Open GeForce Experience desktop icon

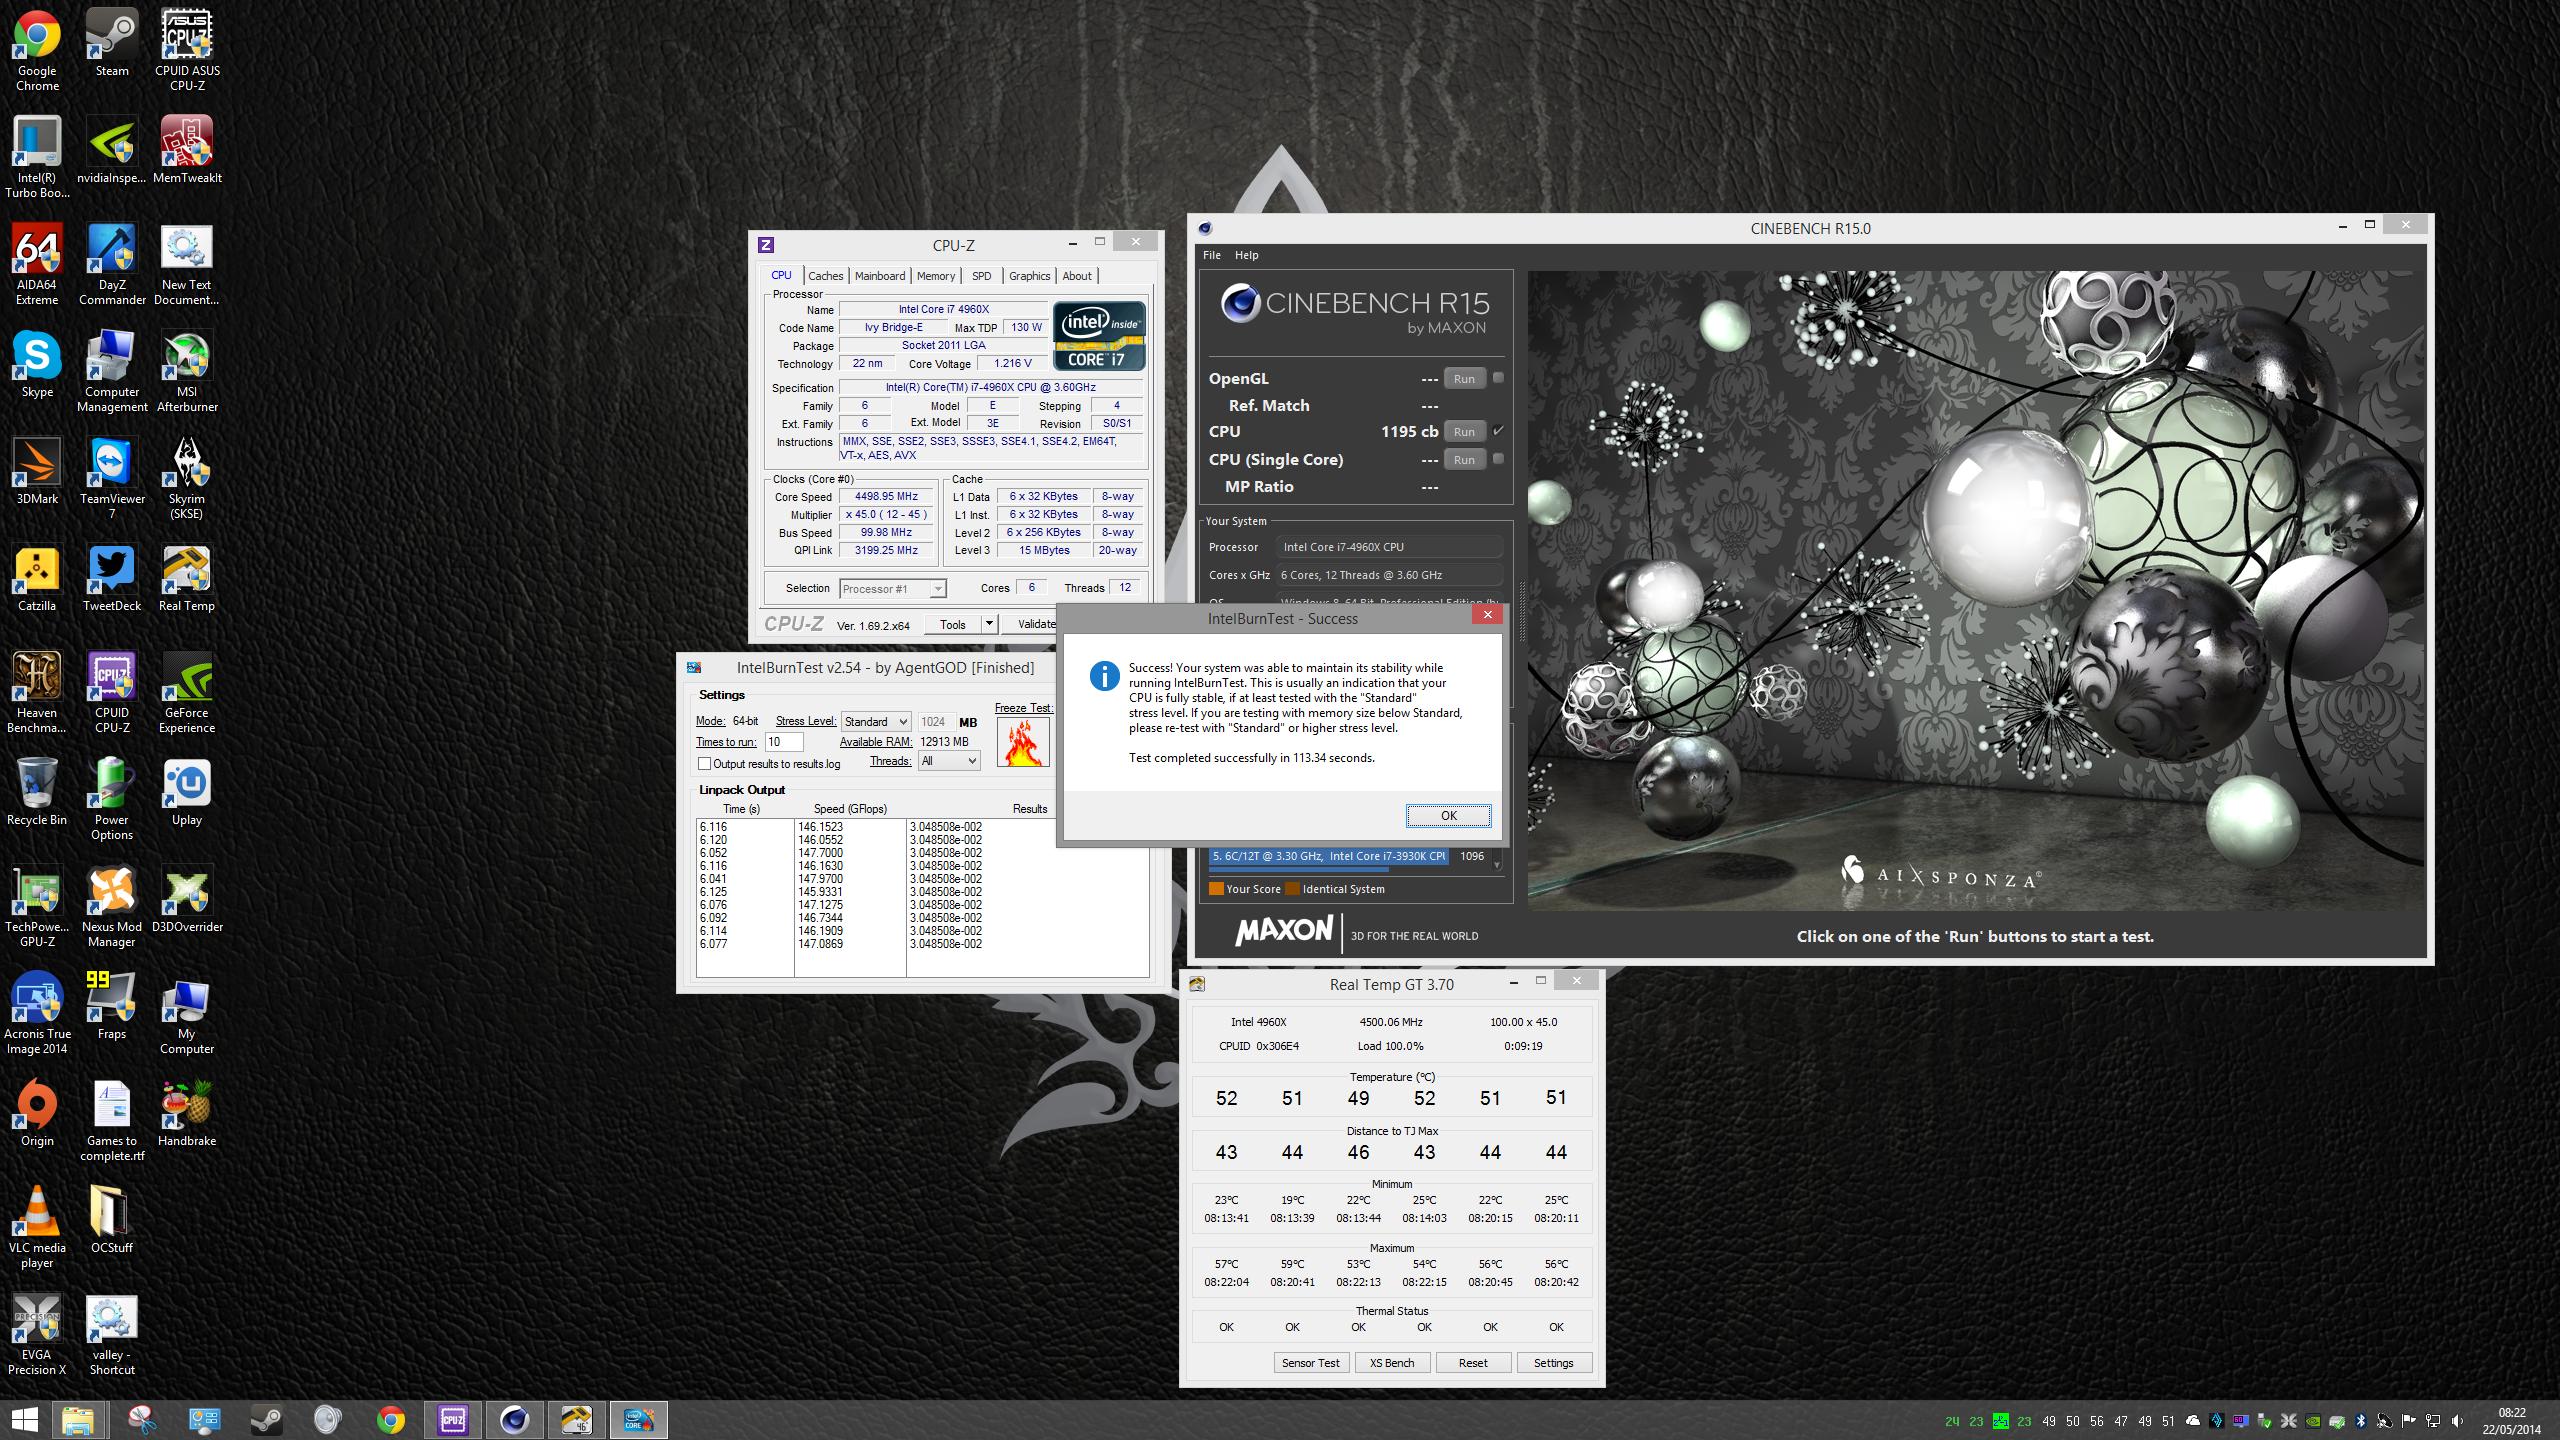(187, 693)
